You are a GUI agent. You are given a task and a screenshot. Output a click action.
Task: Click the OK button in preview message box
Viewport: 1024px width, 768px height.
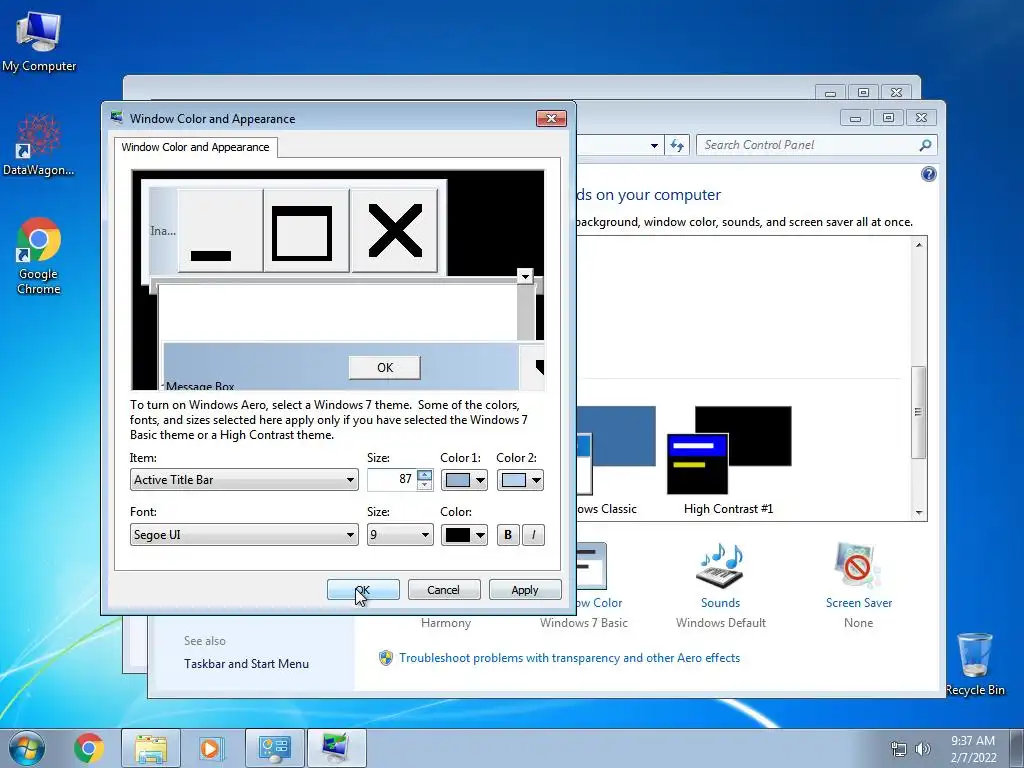(385, 367)
